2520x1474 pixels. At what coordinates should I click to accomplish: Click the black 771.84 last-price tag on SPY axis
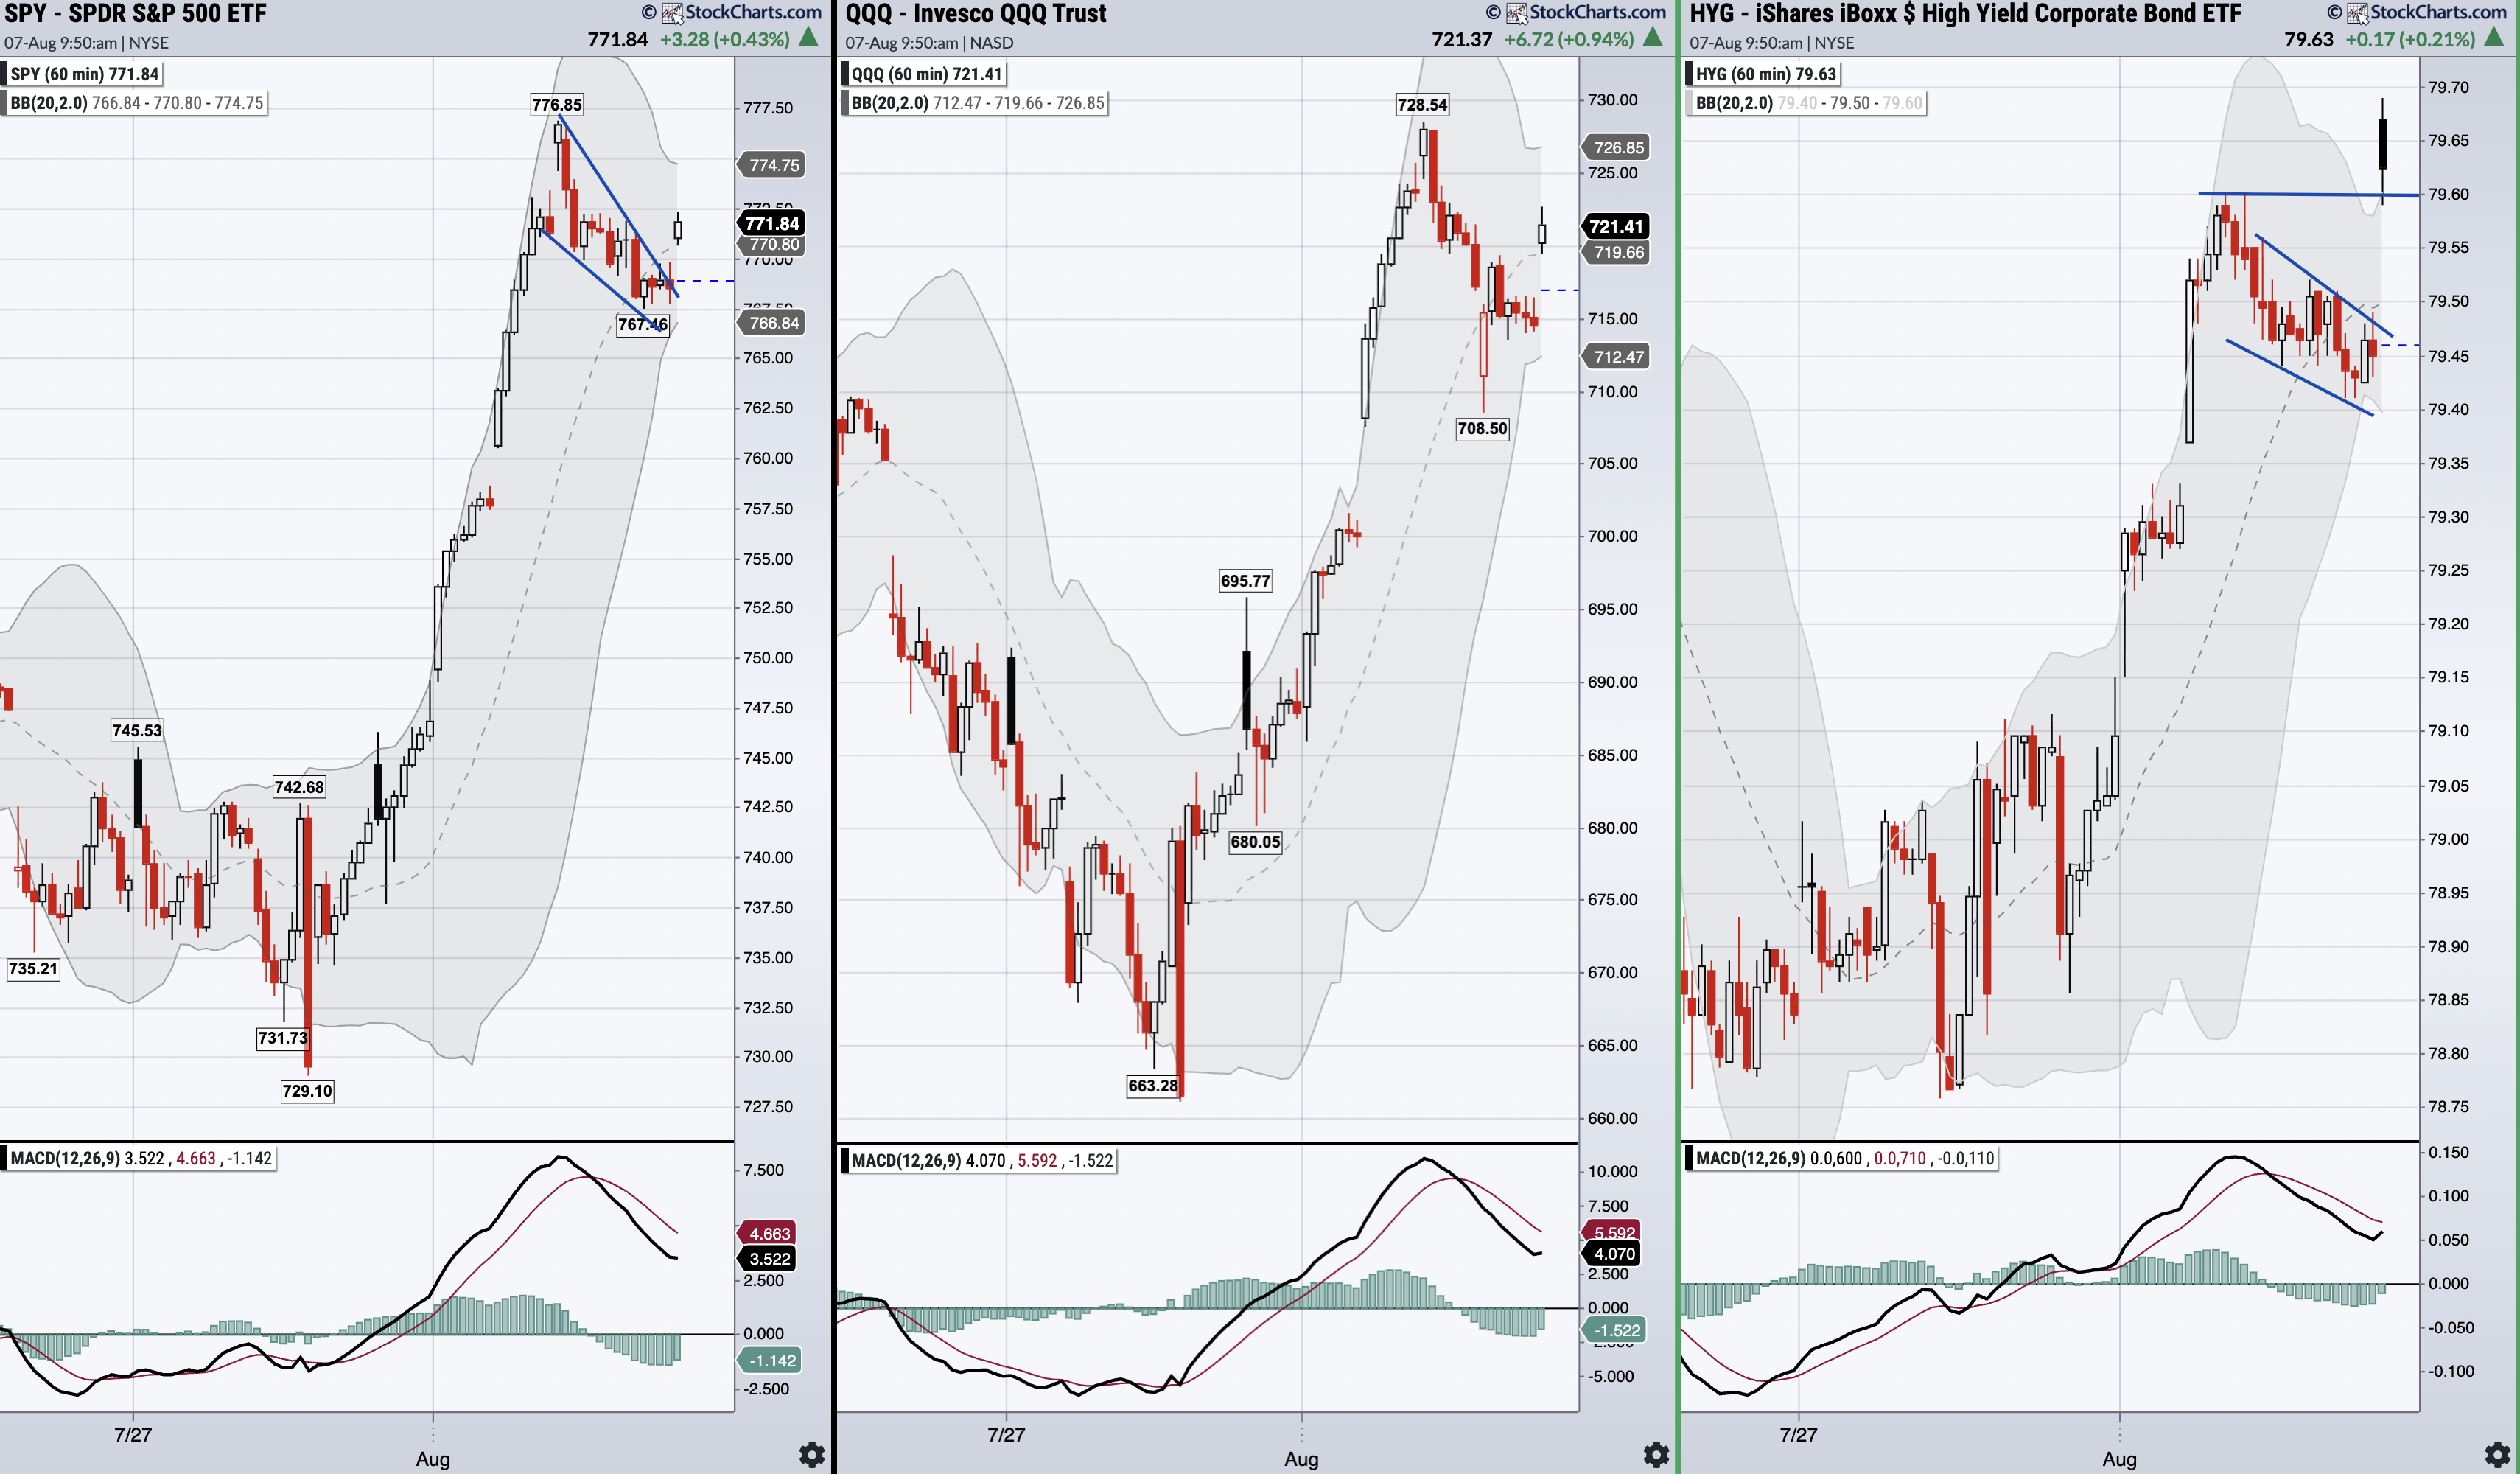[771, 223]
